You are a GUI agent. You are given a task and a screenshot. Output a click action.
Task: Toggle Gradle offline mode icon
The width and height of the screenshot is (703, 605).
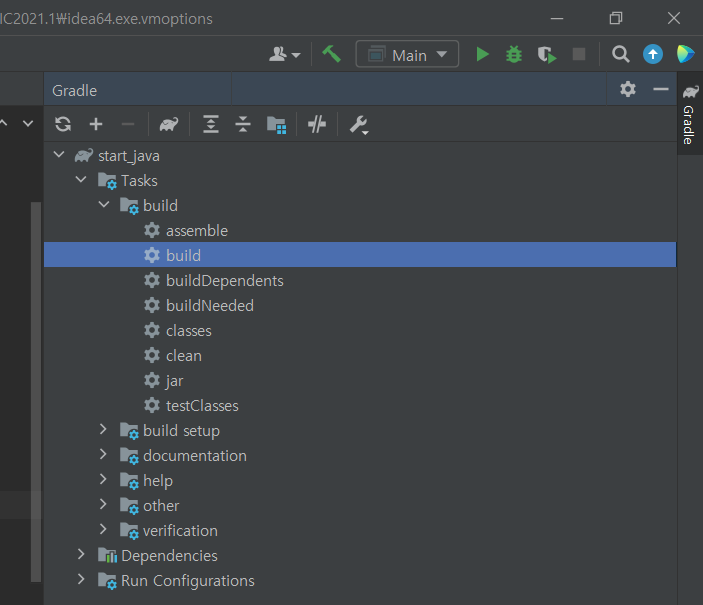[317, 124]
